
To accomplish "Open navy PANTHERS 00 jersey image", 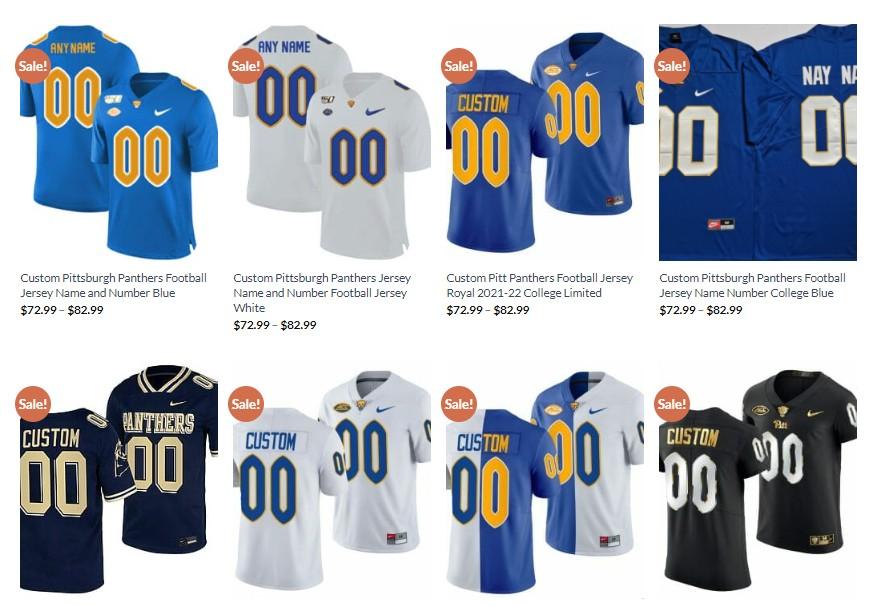I will pos(119,479).
